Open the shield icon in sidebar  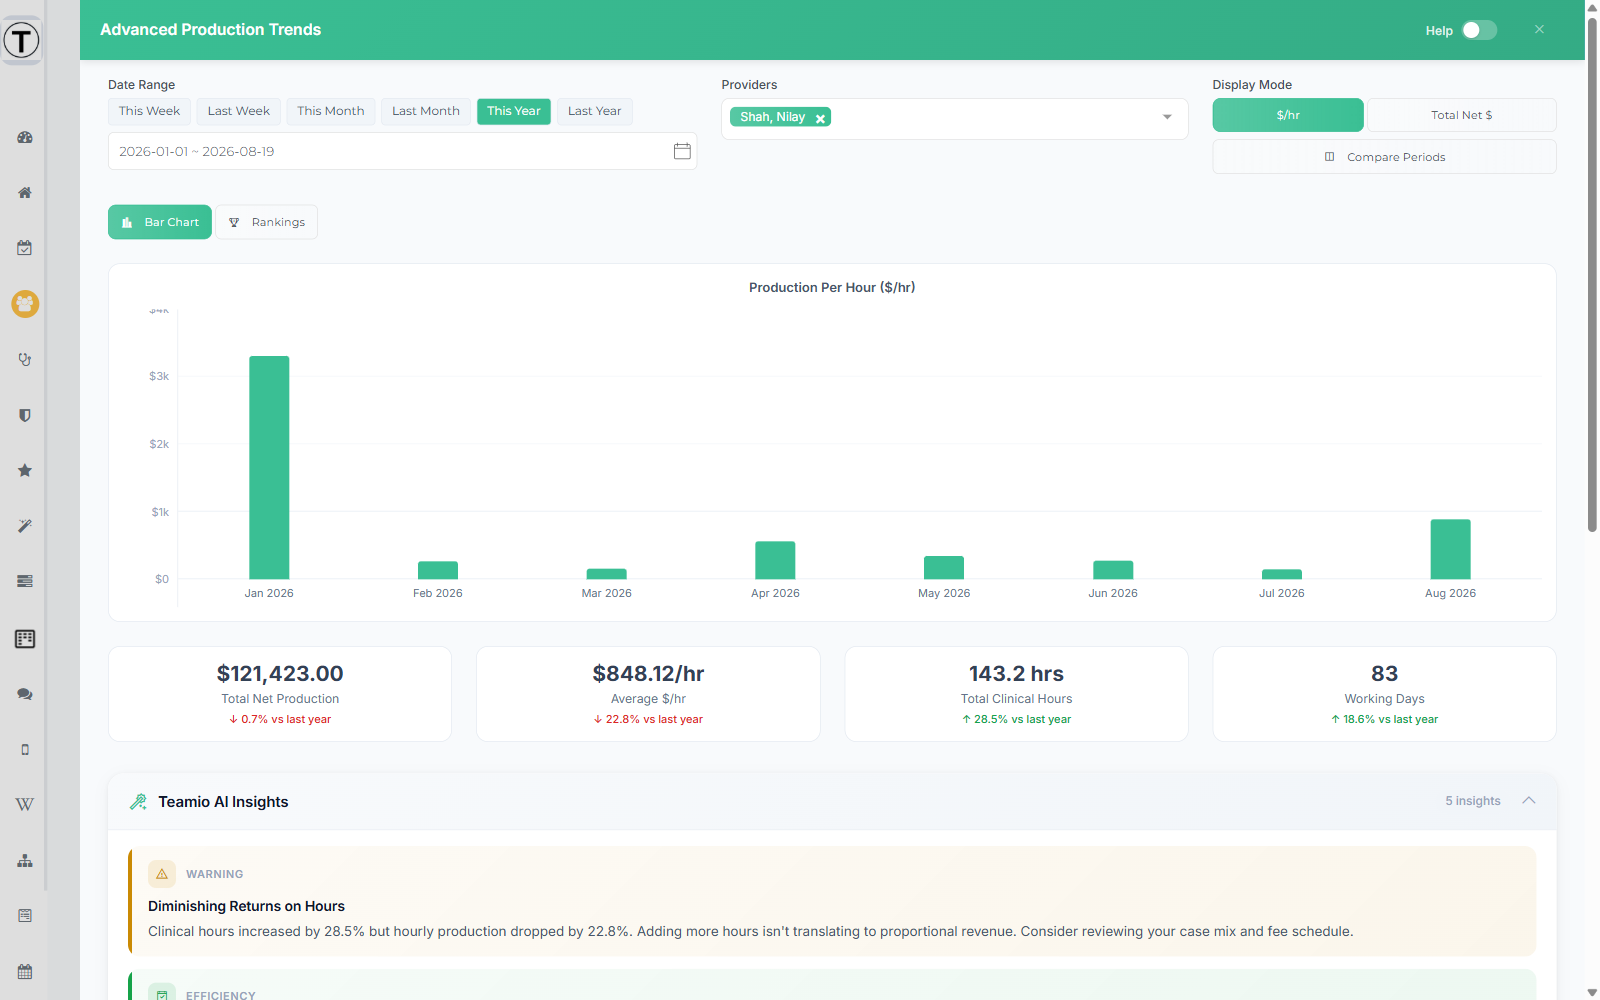25,415
